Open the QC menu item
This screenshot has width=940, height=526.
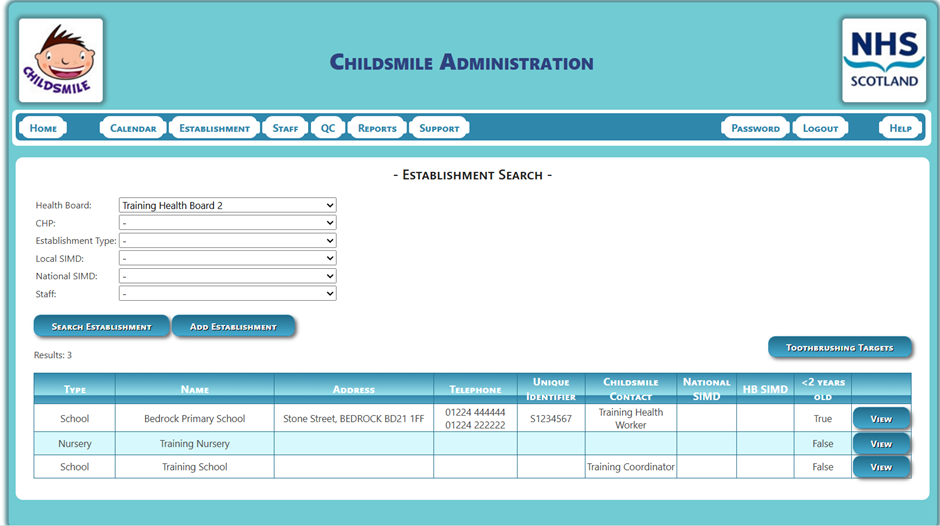click(328, 128)
